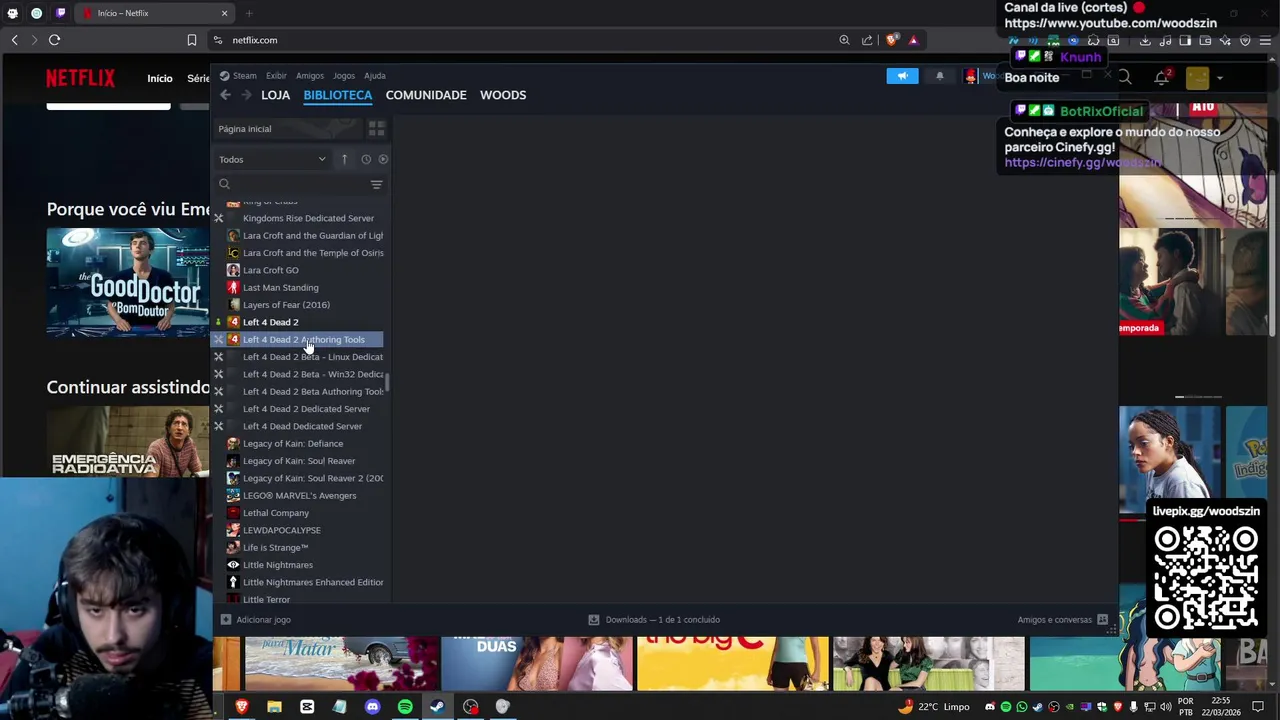The image size is (1280, 720).
Task: Select Lara Croft GO in library
Action: [x=300, y=270]
